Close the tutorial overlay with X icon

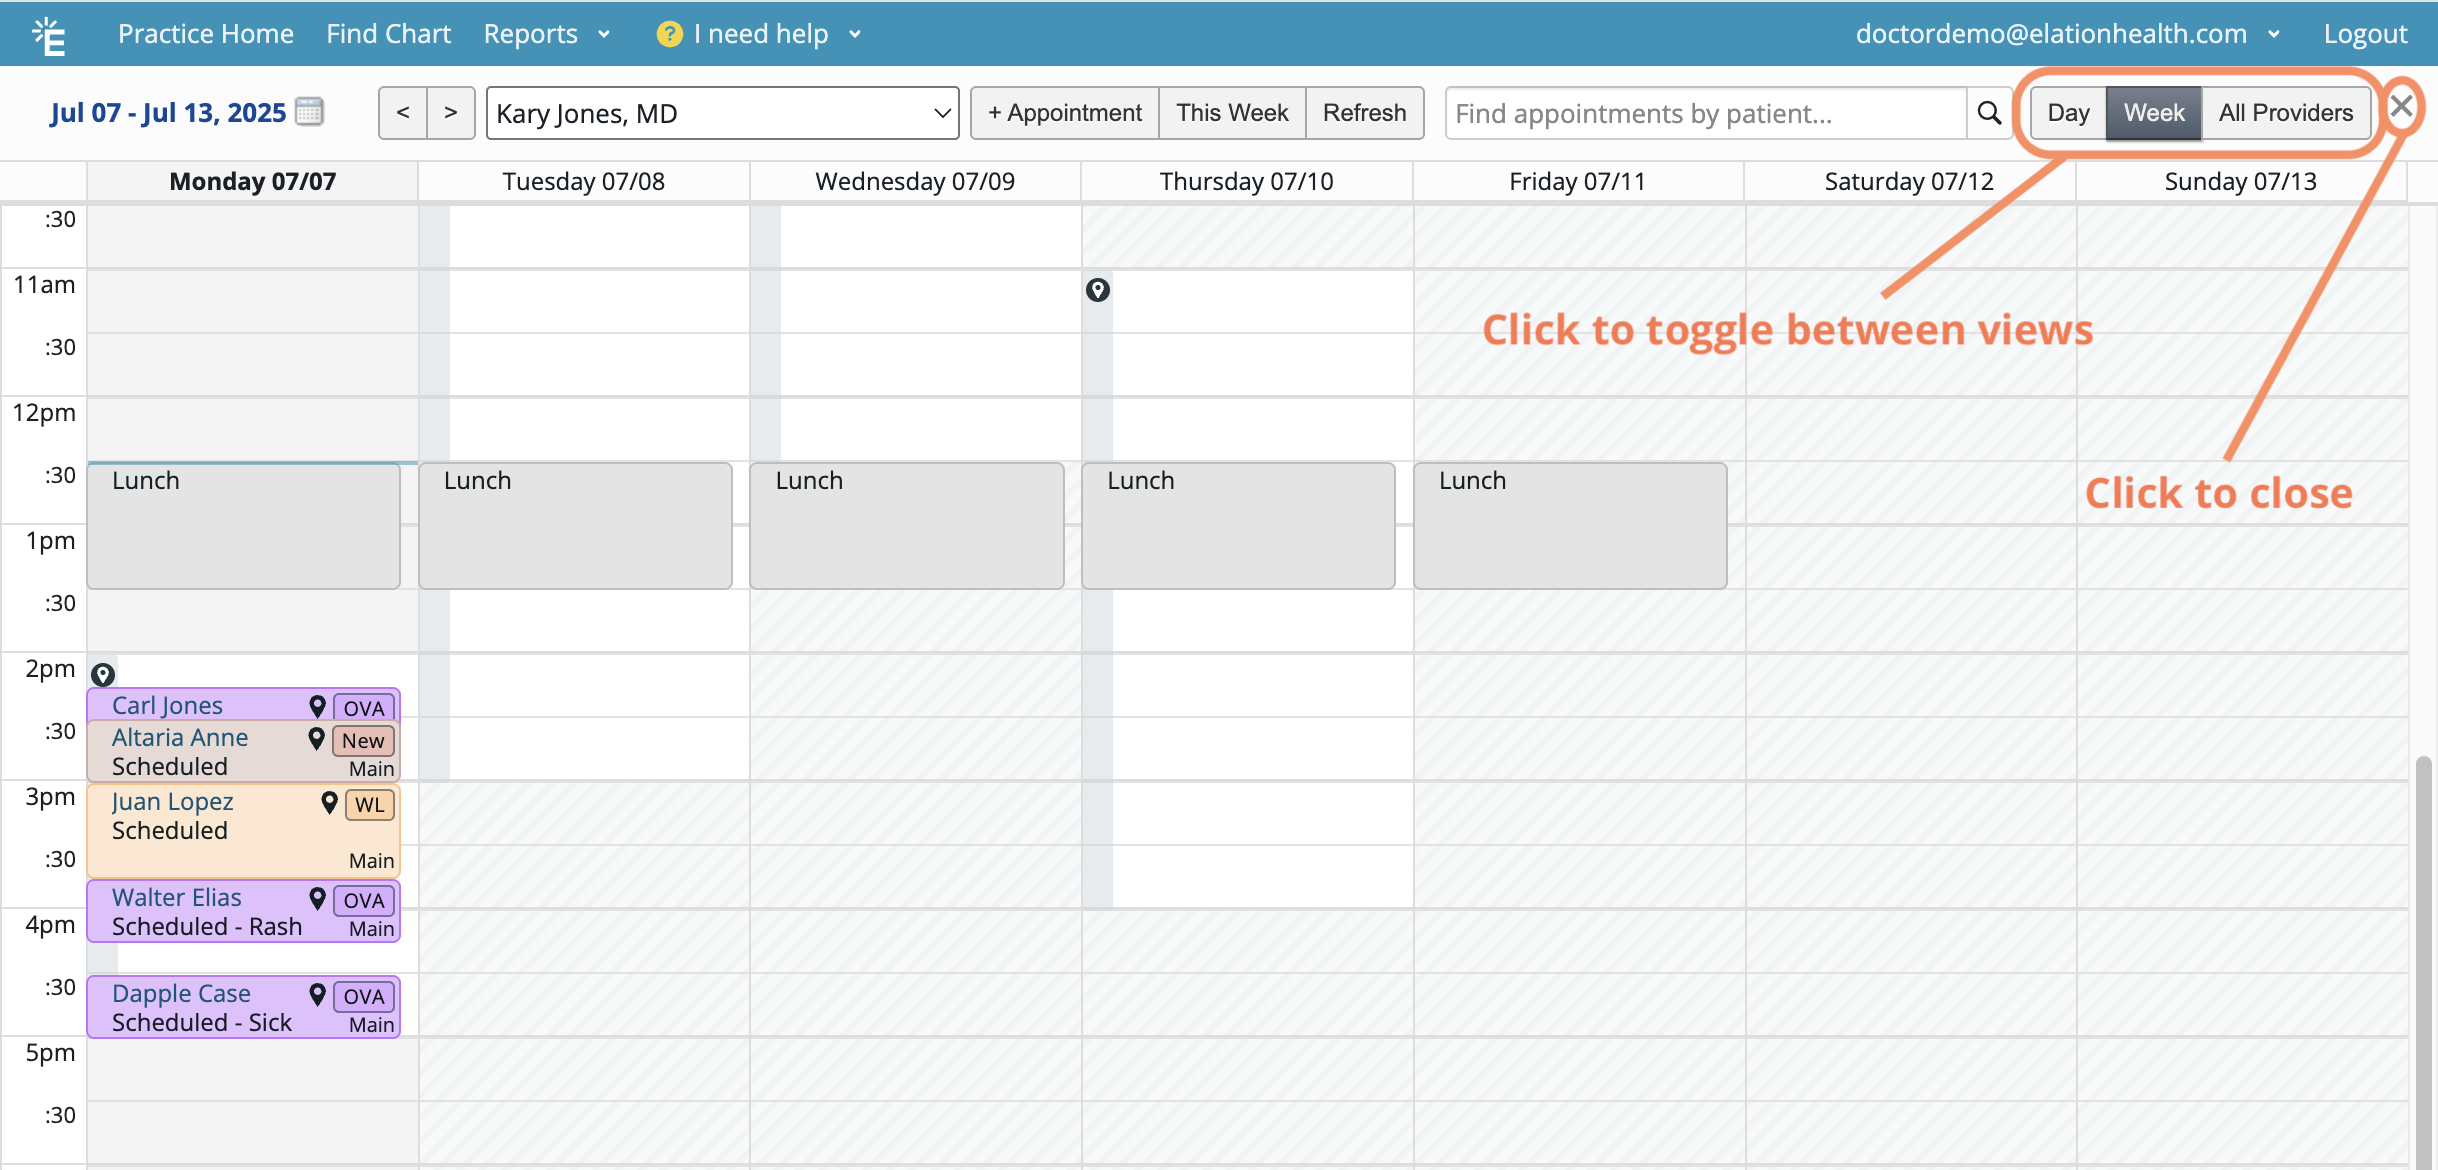[x=2402, y=105]
